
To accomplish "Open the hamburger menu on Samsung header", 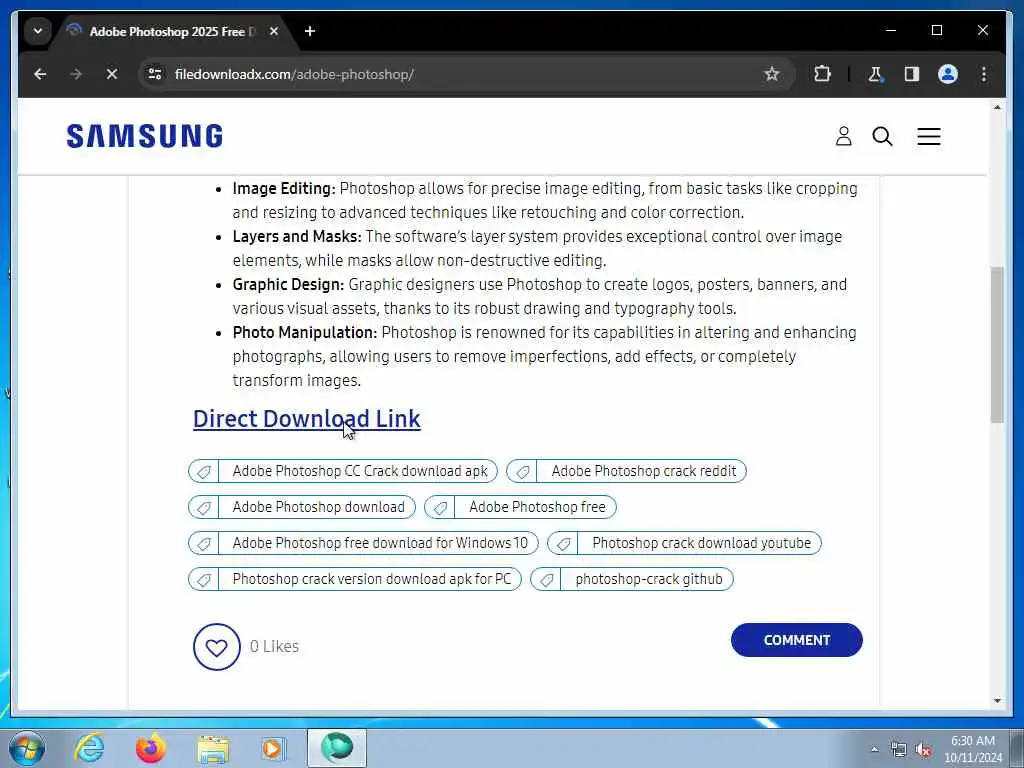I will coord(929,136).
